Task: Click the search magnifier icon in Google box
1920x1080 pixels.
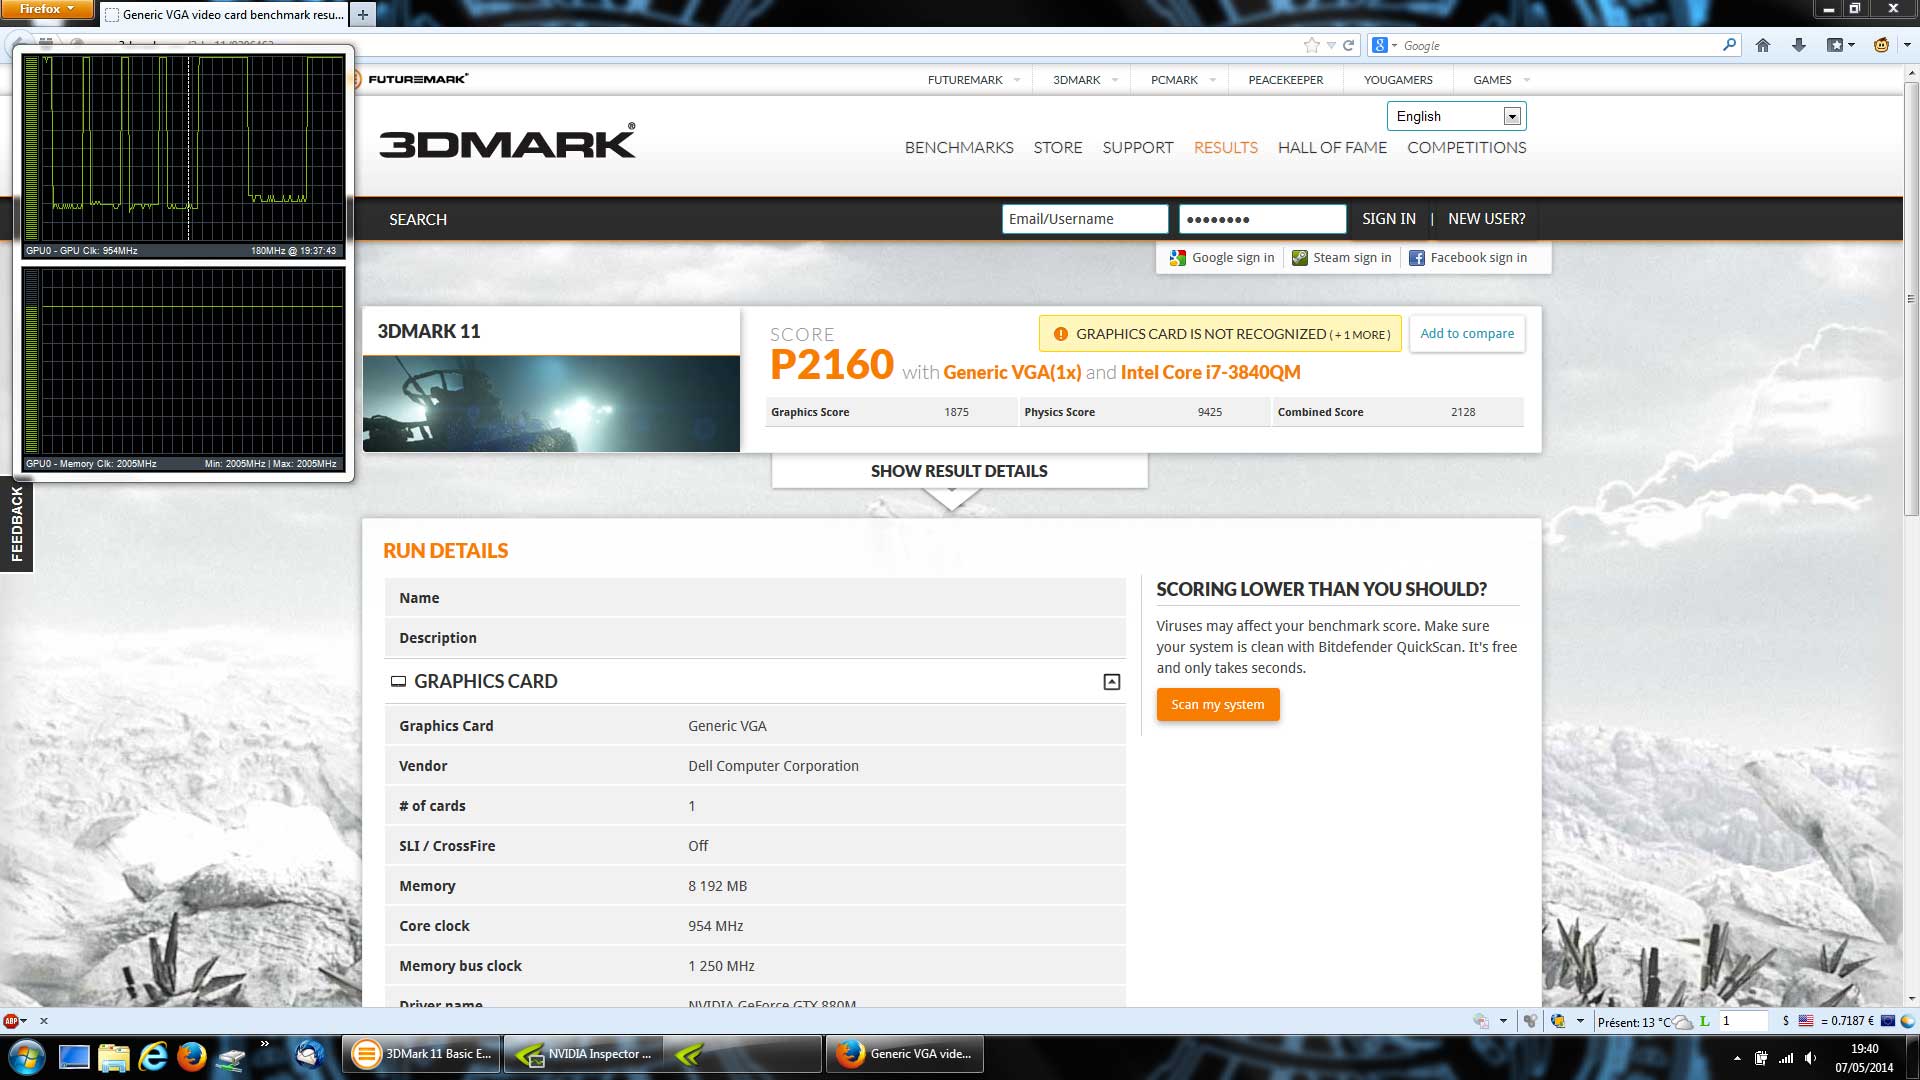Action: tap(1729, 45)
